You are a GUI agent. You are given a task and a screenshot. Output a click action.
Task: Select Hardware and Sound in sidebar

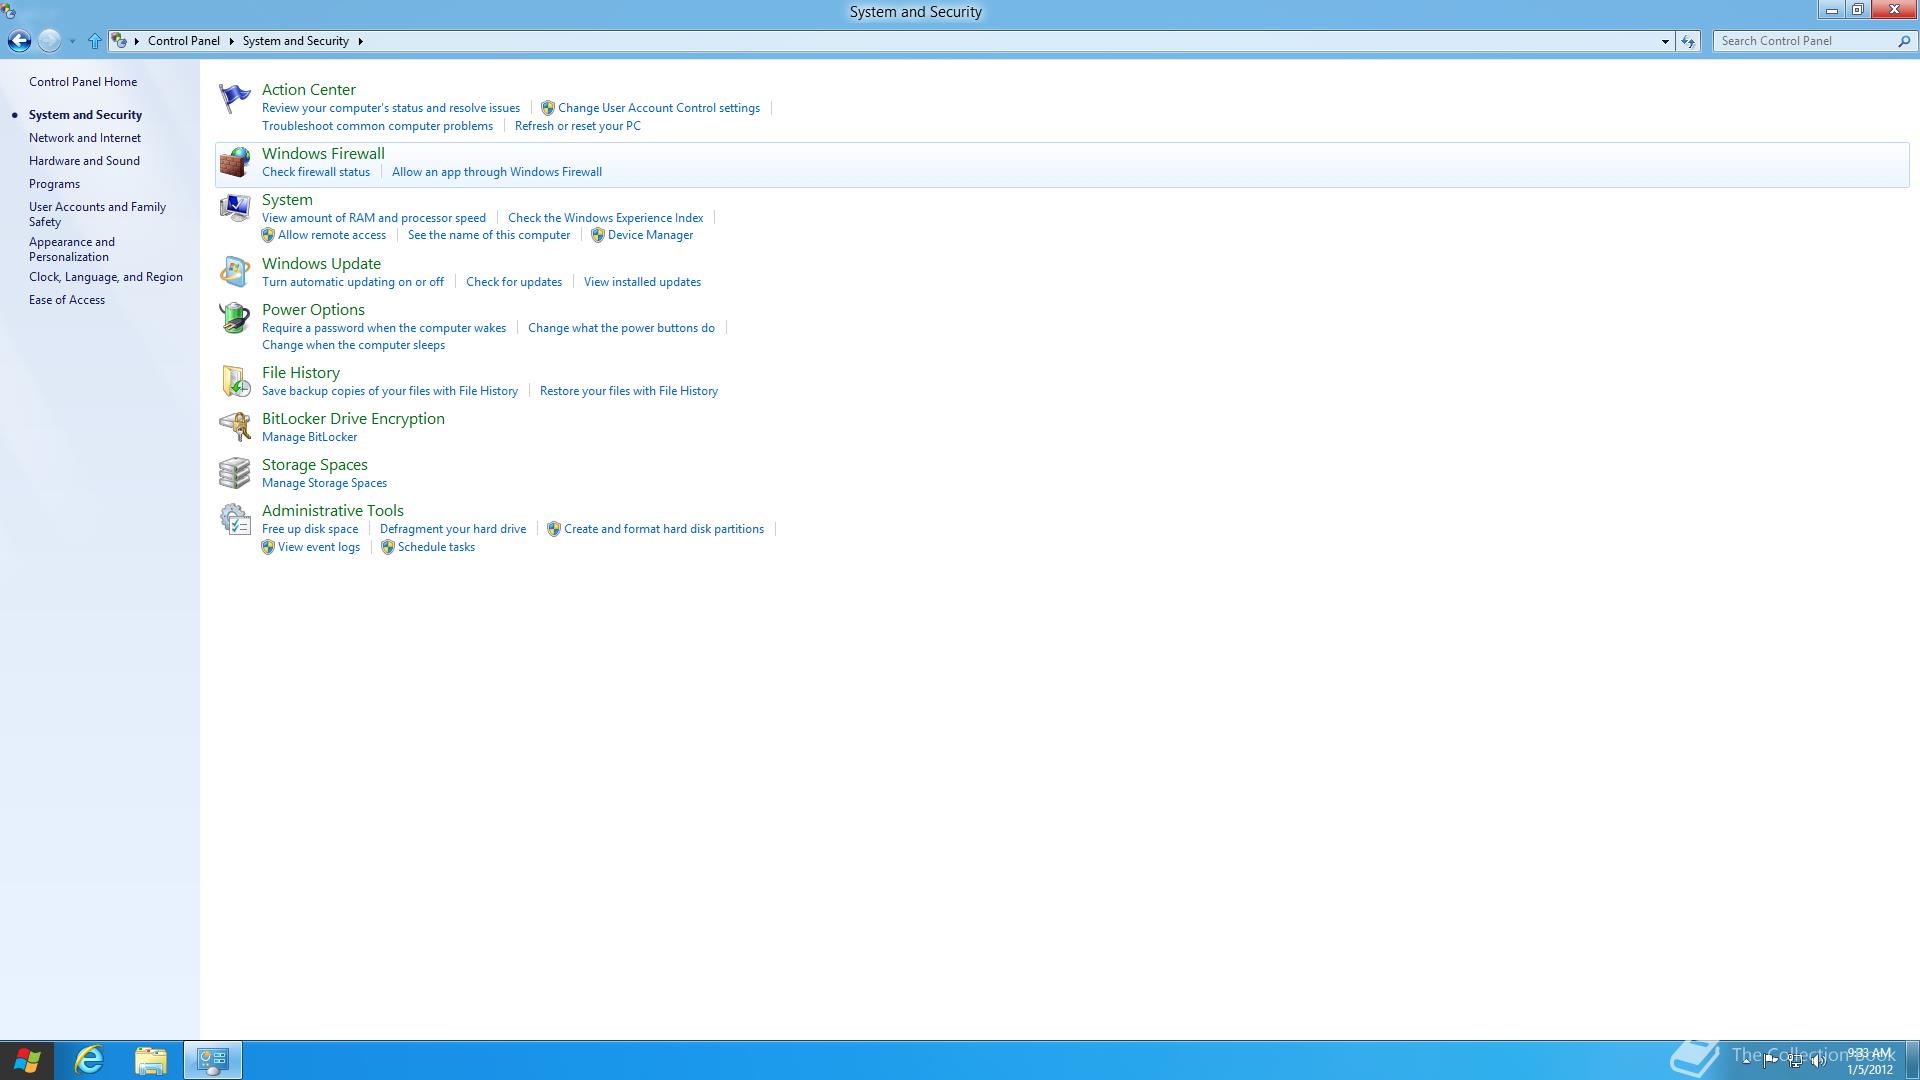[84, 161]
